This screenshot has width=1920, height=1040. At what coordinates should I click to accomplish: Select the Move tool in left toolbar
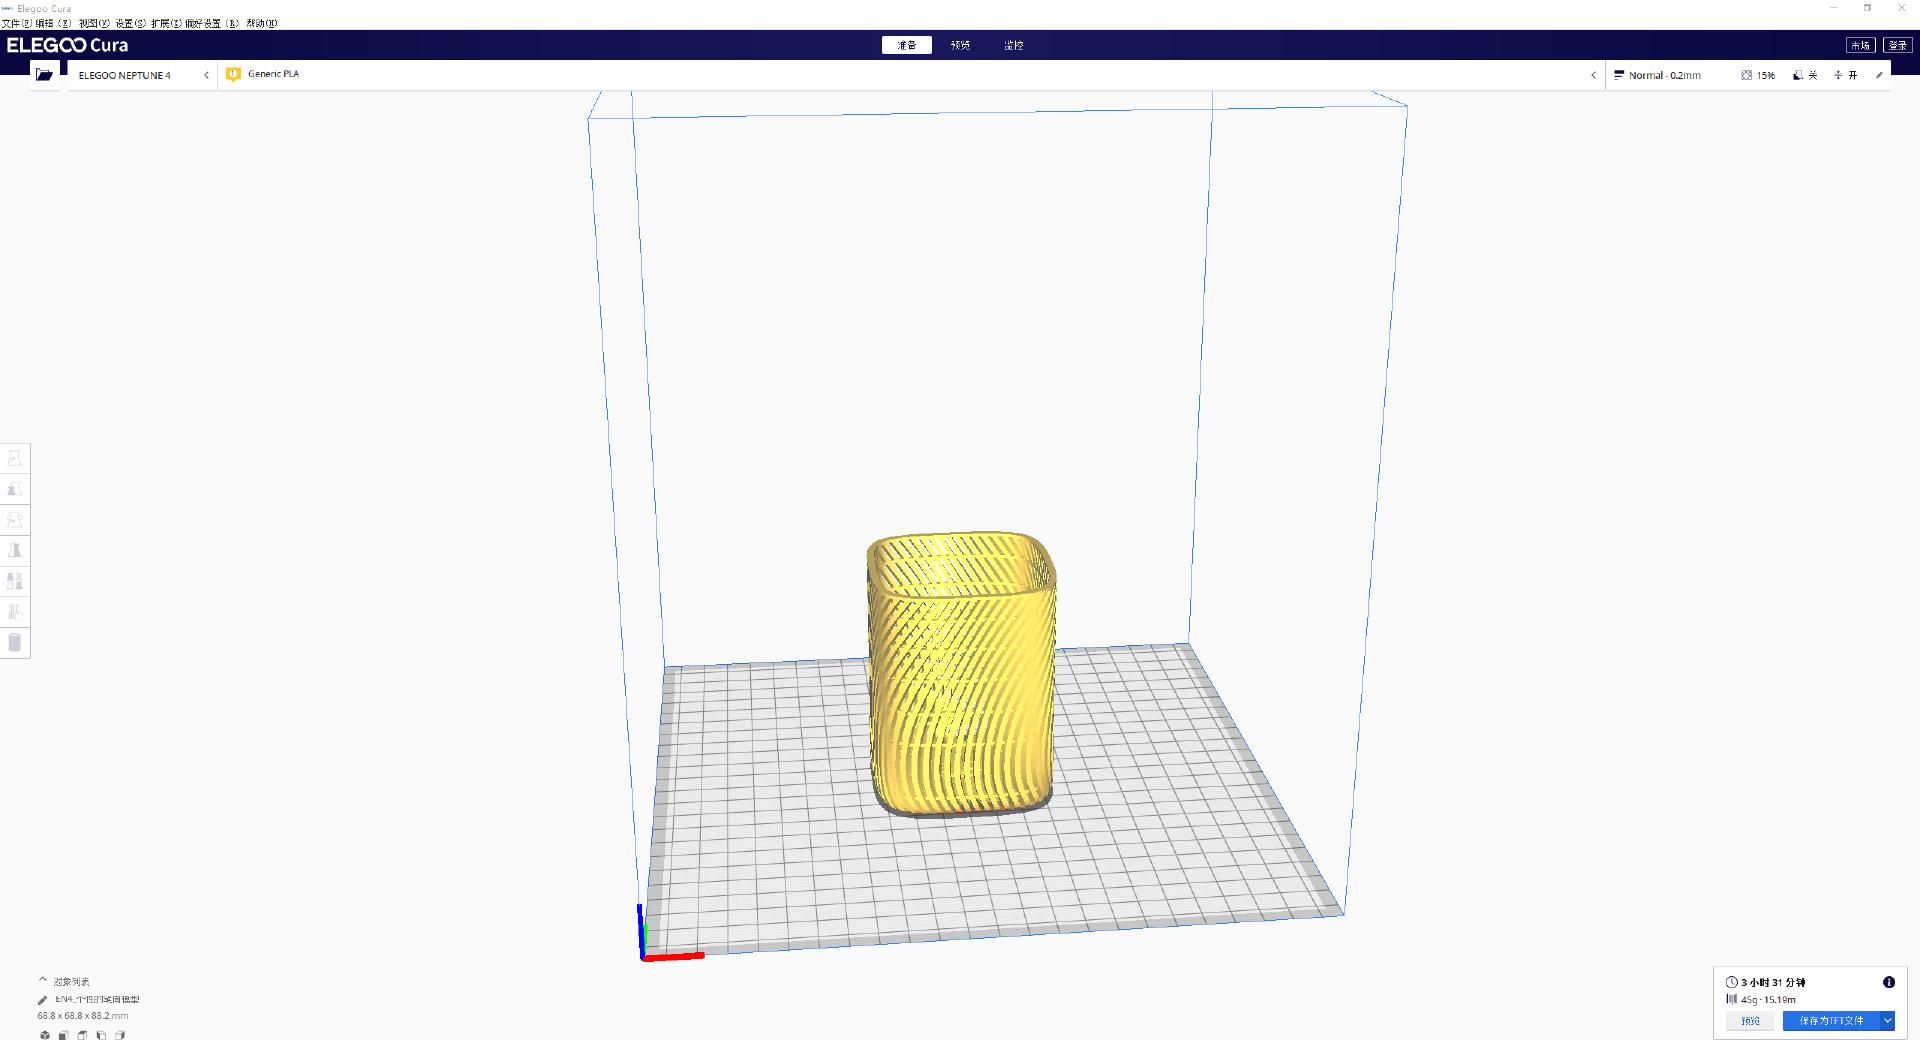[x=15, y=459]
